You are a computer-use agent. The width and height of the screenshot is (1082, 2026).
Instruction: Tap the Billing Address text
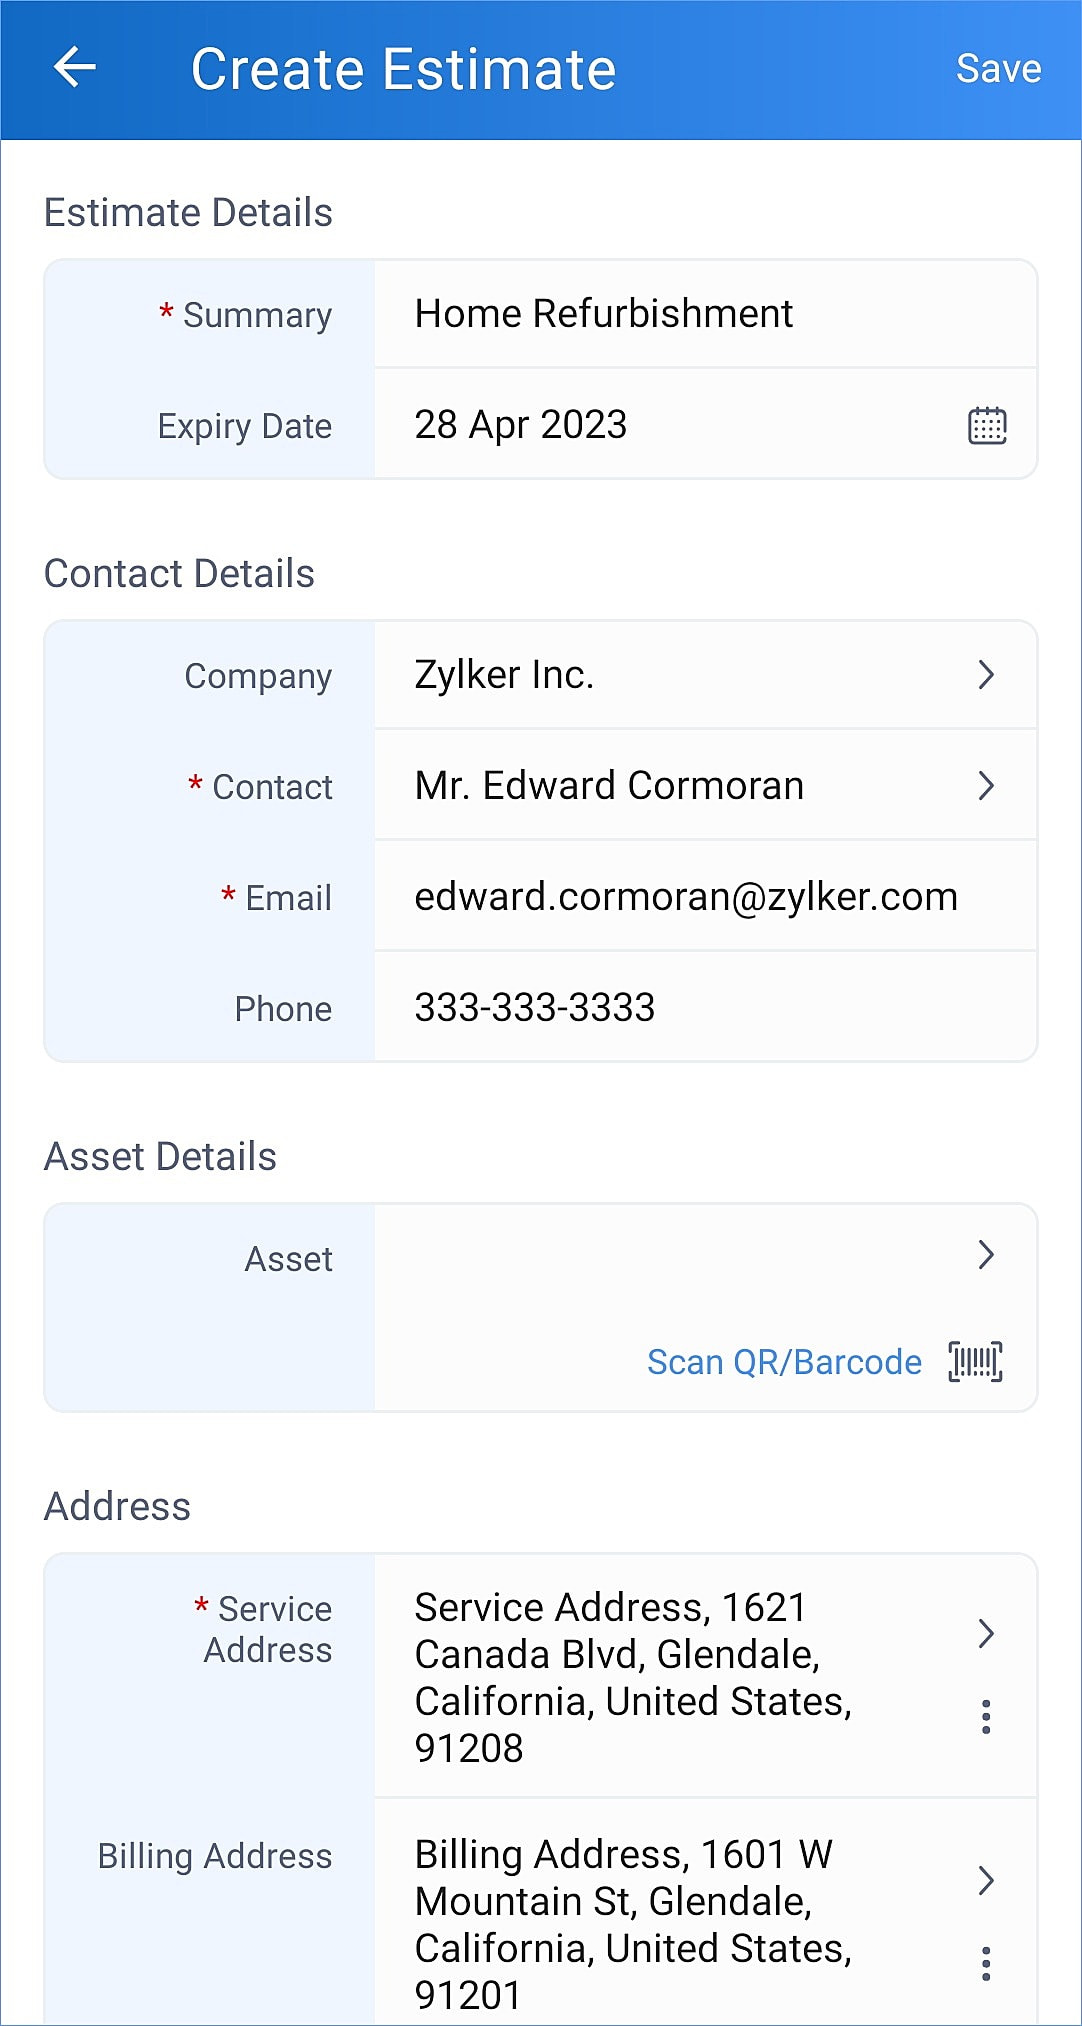coord(633,1925)
